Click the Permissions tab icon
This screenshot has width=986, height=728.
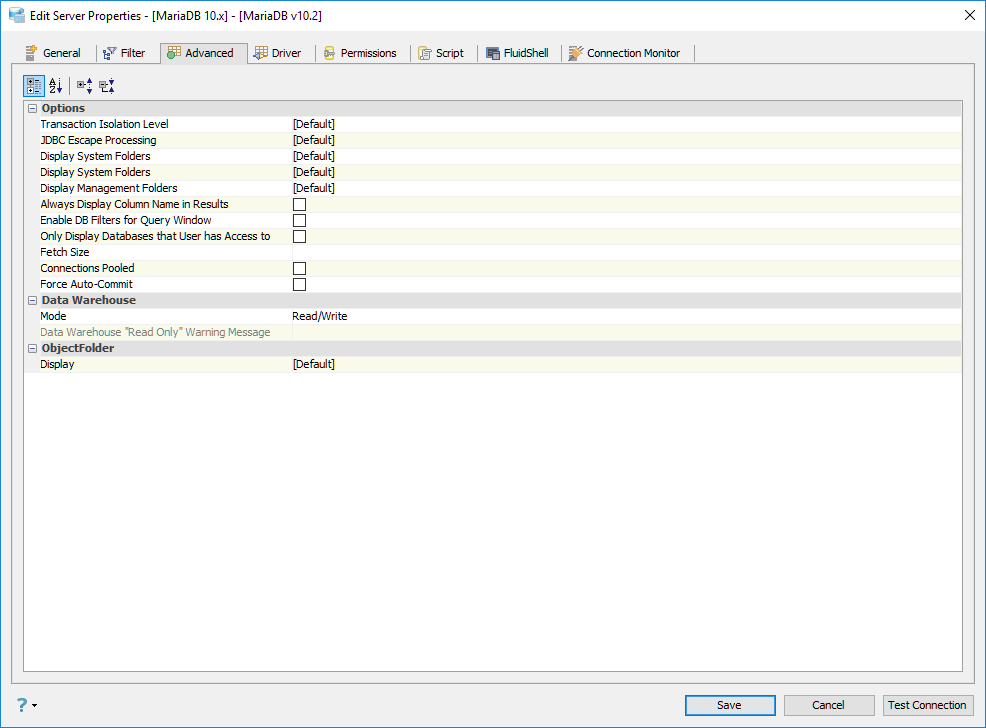point(329,53)
